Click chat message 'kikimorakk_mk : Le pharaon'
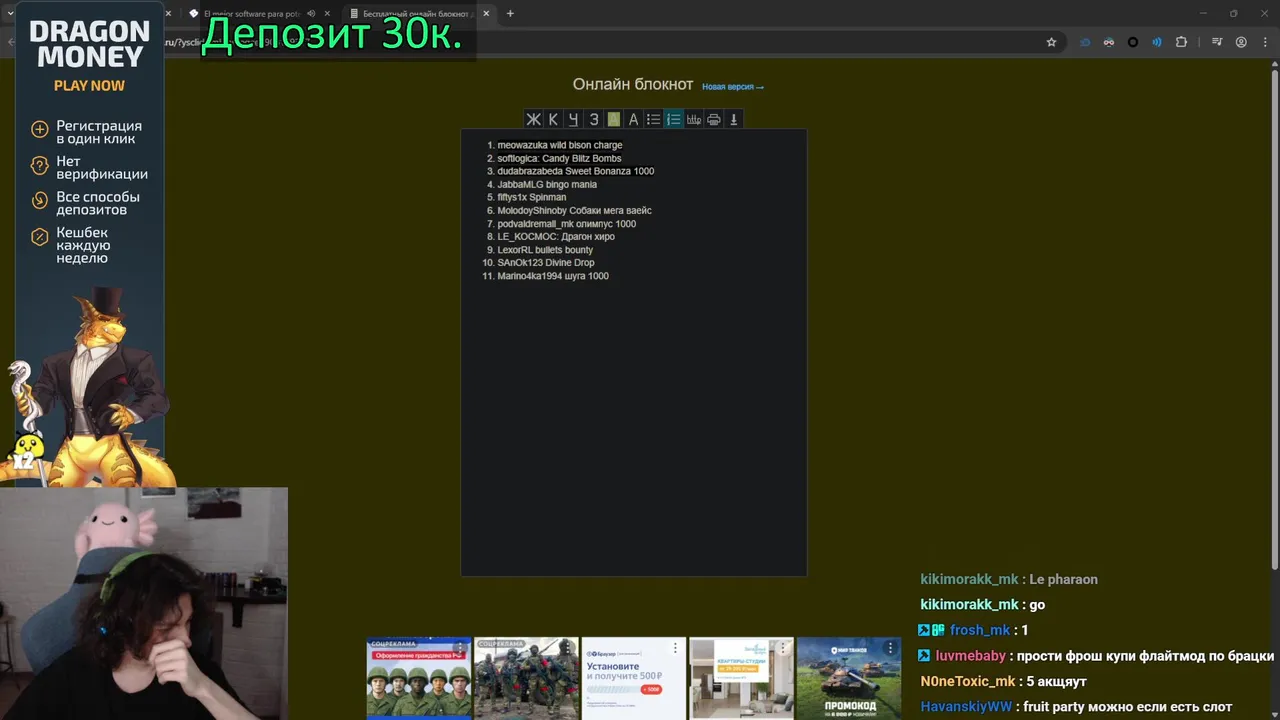Viewport: 1280px width, 720px height. [1009, 579]
